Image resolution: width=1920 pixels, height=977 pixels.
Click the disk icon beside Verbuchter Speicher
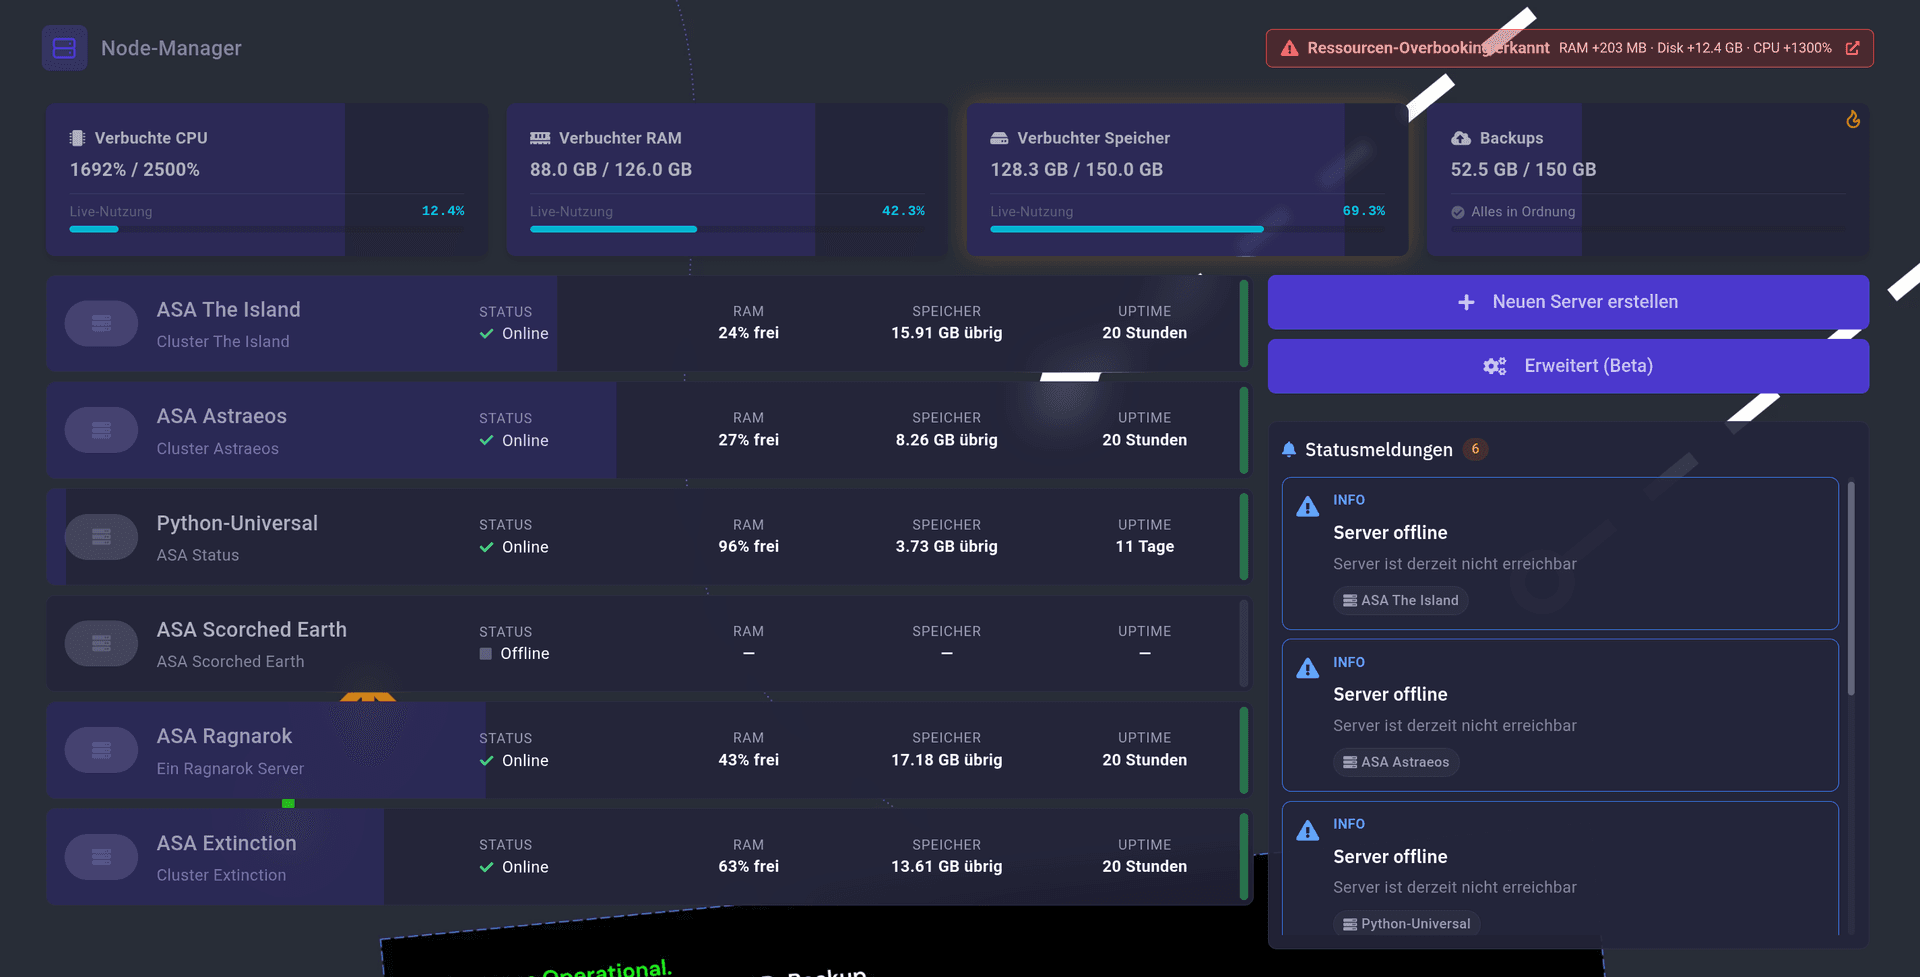click(x=999, y=138)
